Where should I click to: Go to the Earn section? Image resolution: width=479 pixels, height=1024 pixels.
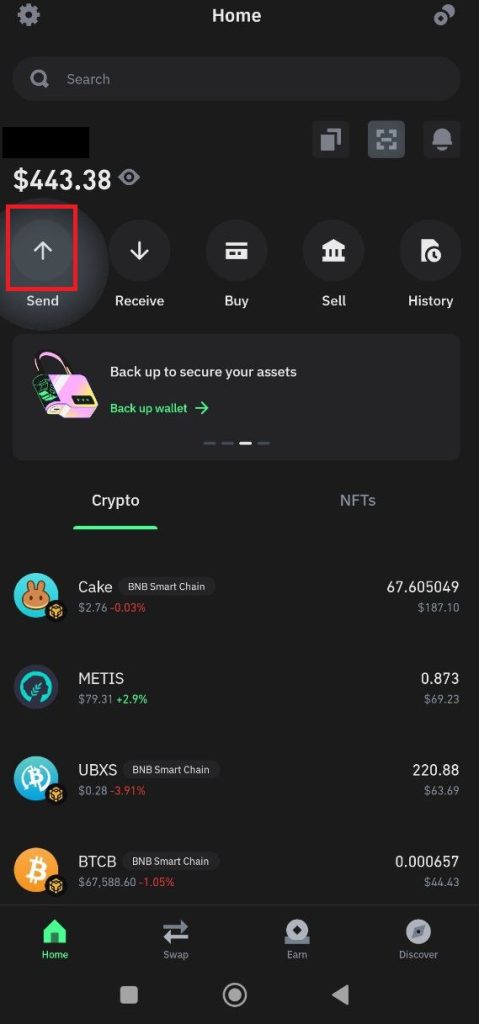pos(297,939)
